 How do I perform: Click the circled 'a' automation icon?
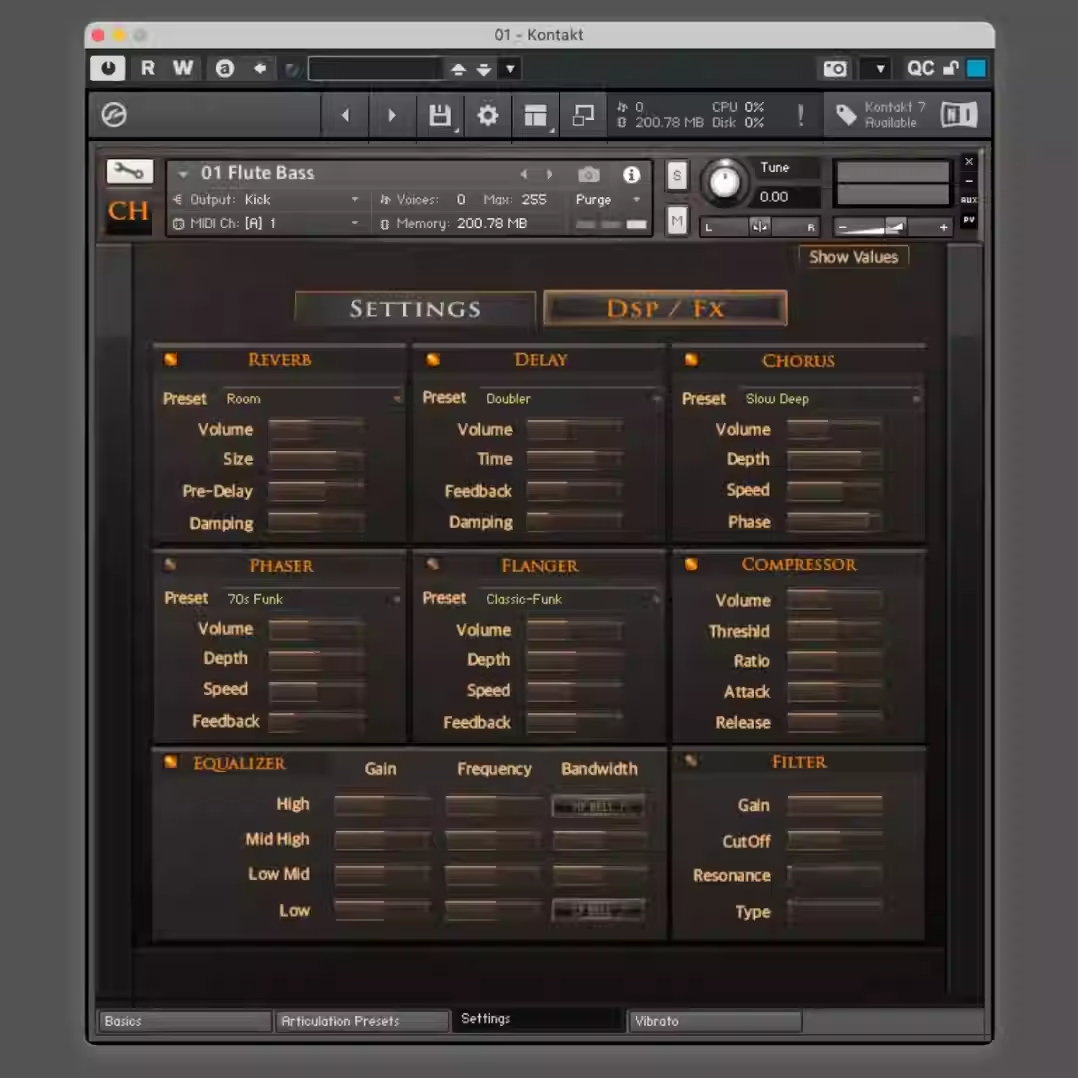tap(225, 68)
